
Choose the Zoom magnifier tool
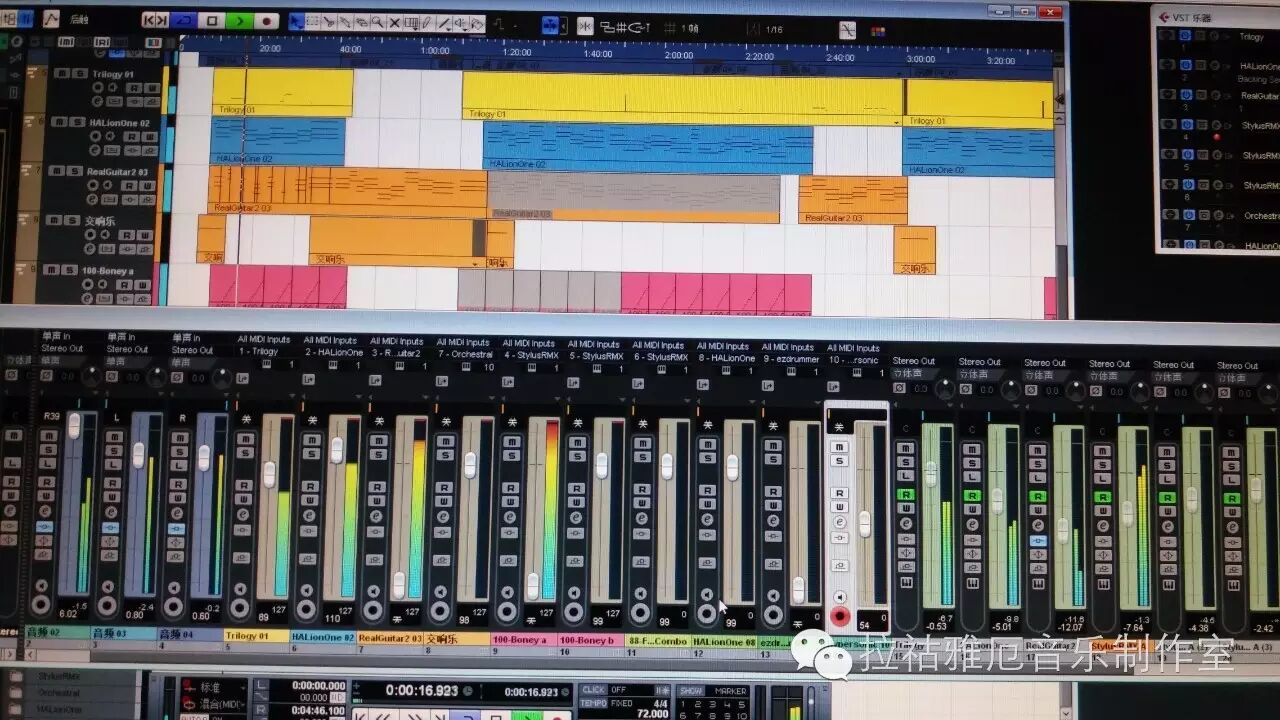[377, 22]
